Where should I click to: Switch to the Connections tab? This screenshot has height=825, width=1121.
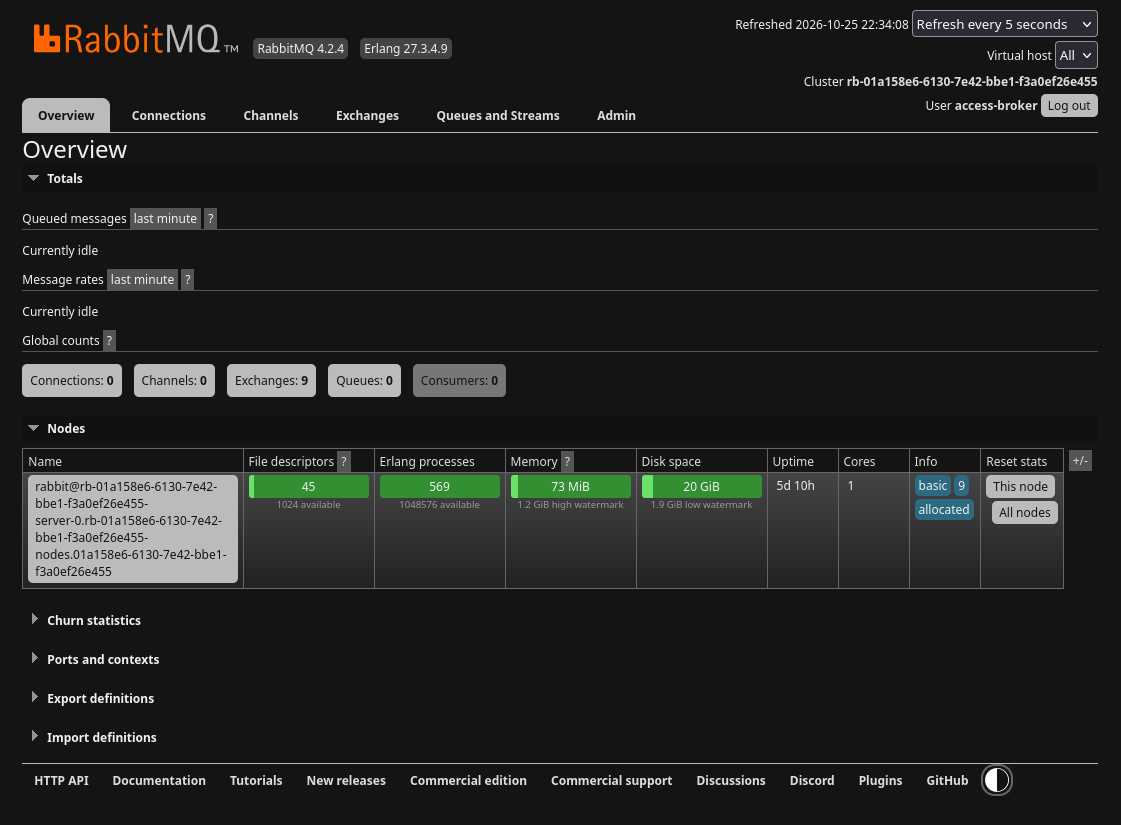pos(169,115)
